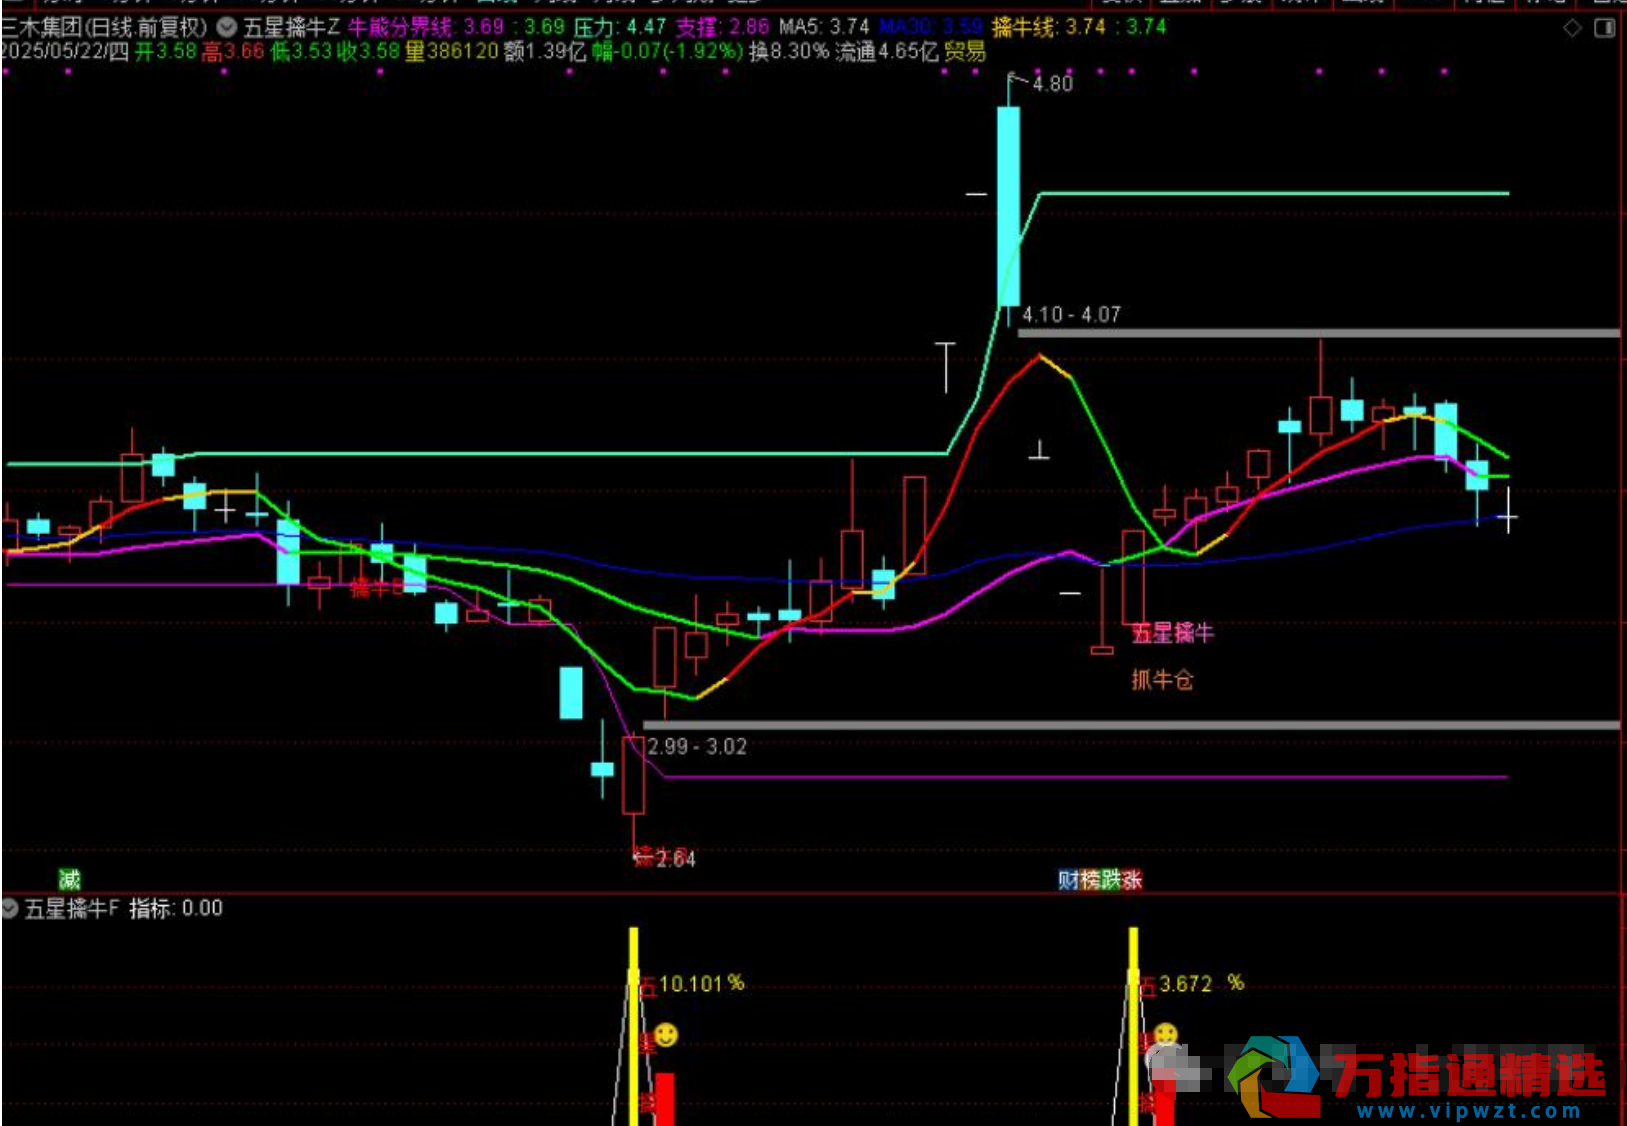Click the 4.10 - 4.07 resistance label
1627x1126 pixels.
[x=1071, y=314]
